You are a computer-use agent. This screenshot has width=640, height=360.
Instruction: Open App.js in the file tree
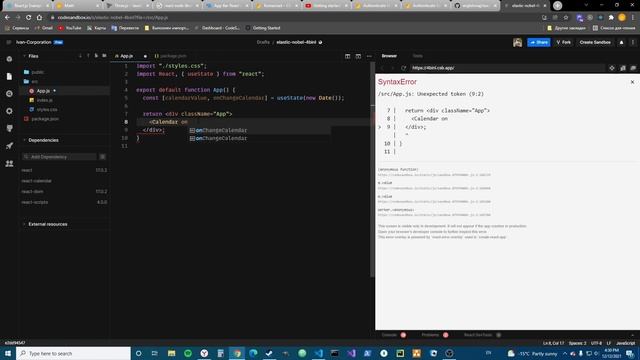[x=43, y=91]
